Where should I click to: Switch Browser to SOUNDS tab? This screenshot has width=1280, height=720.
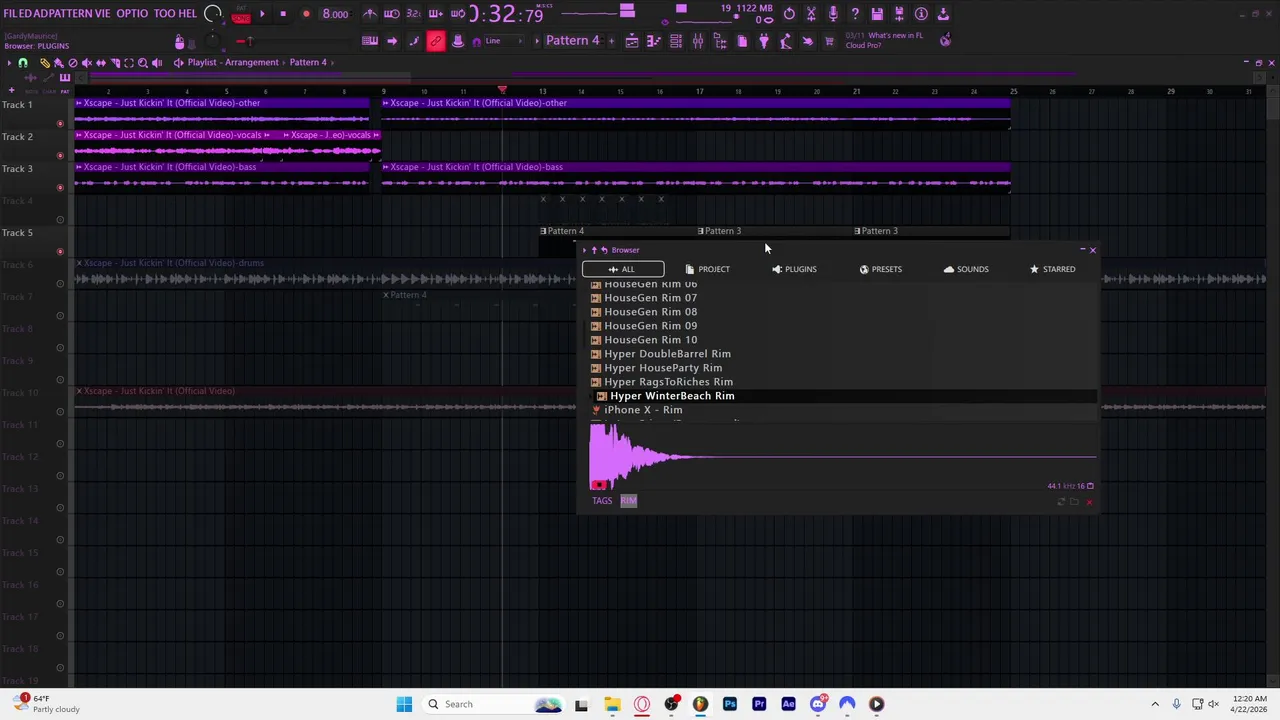coord(967,269)
